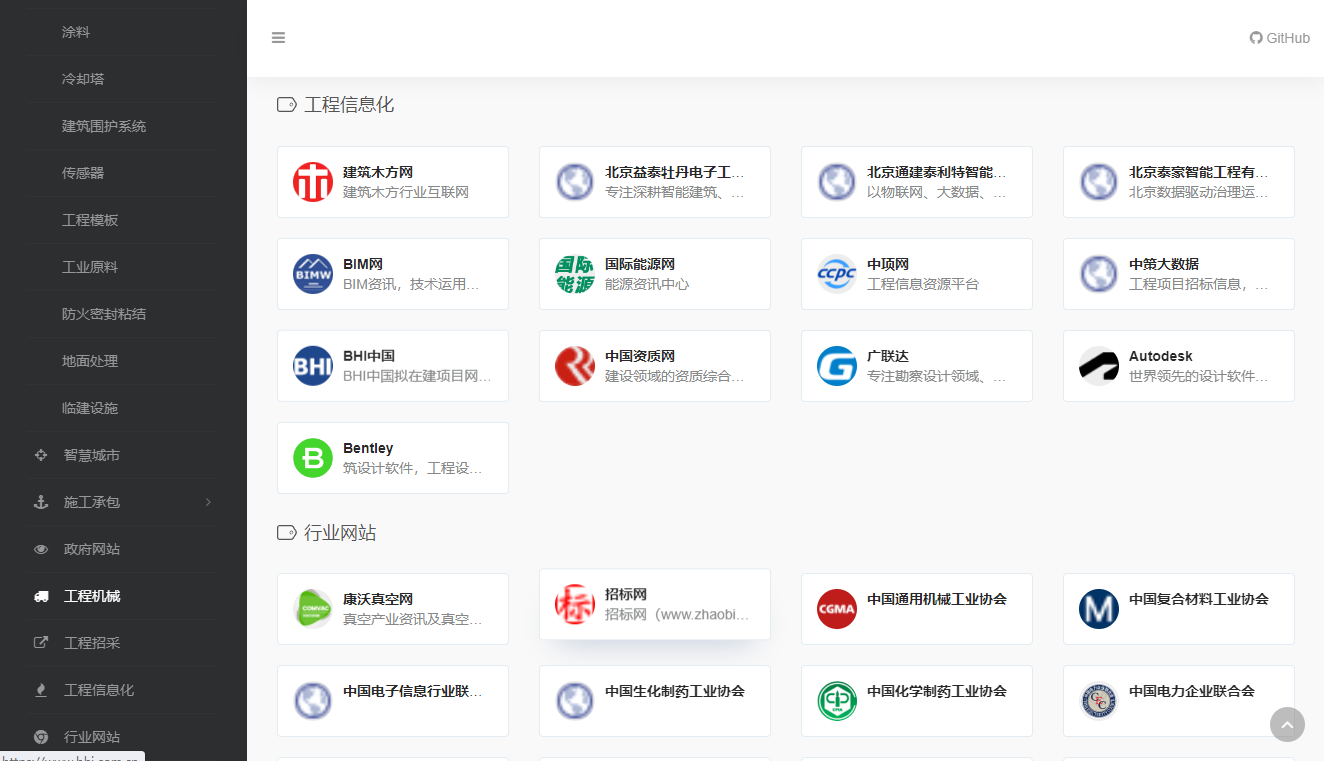
Task: Click the back-to-top arrow button
Action: 1287,725
